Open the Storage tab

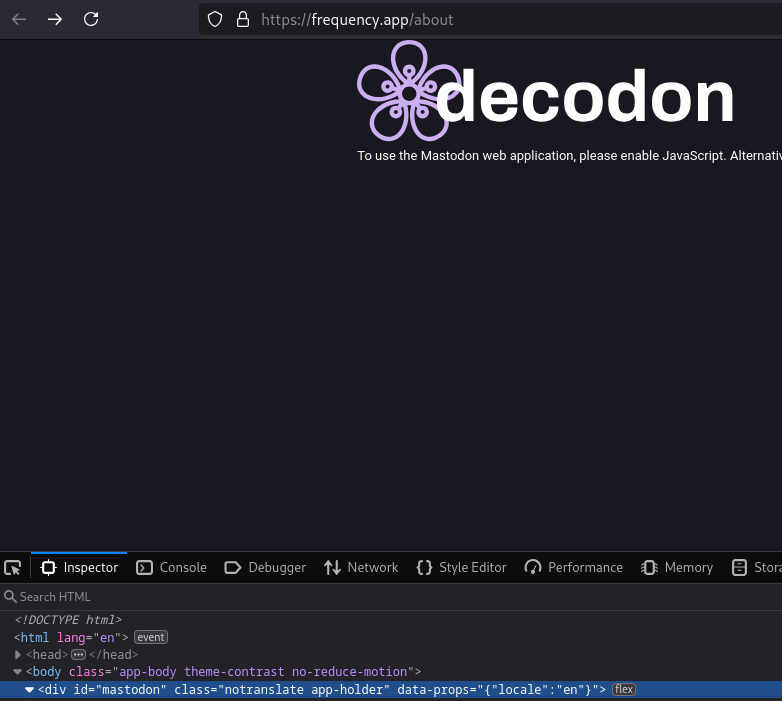click(x=754, y=567)
